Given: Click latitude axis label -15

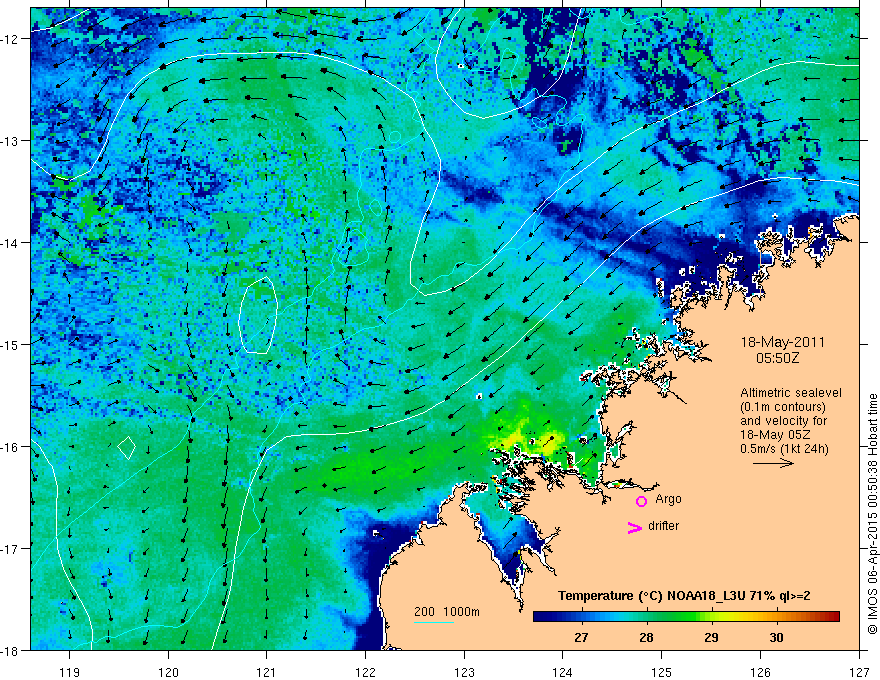Looking at the screenshot, I should (x=10, y=344).
